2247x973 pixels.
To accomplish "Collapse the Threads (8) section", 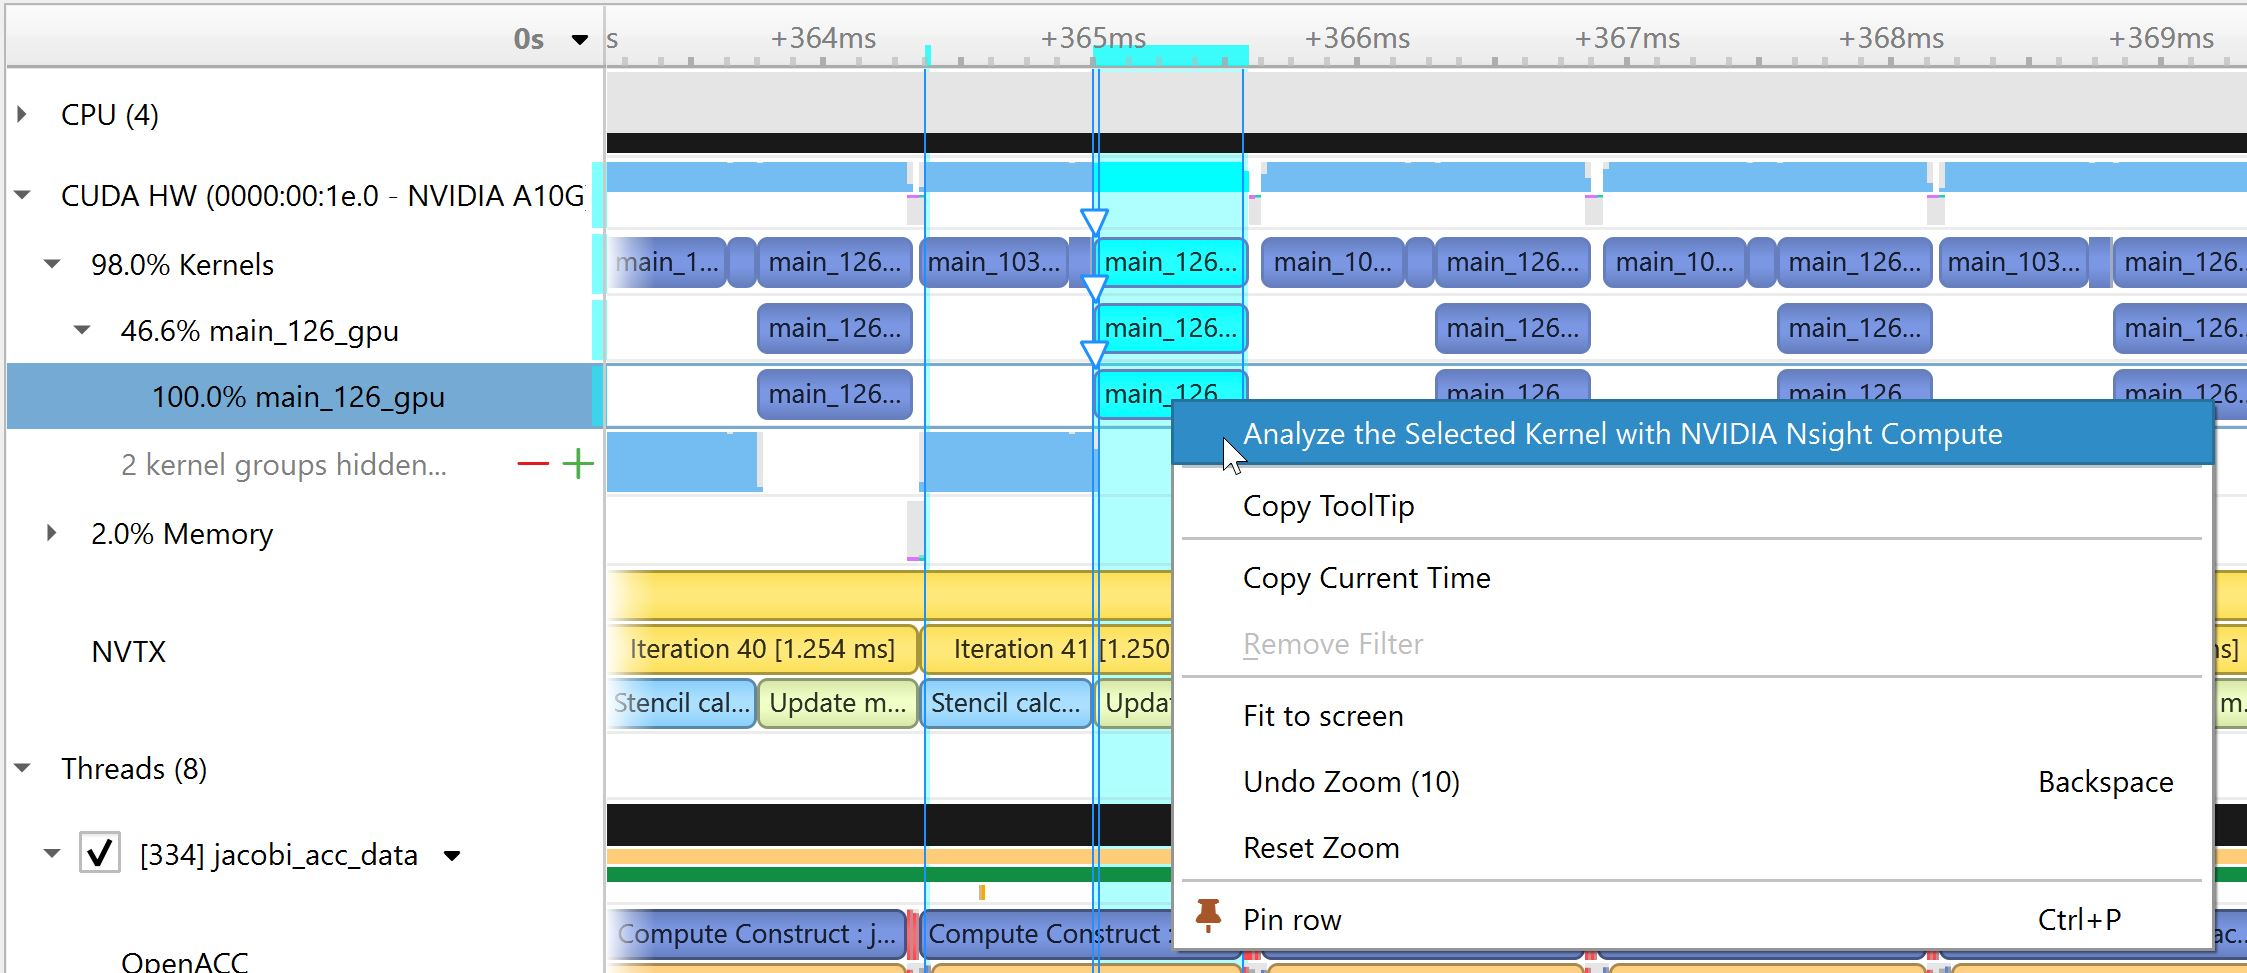I will click(x=22, y=769).
